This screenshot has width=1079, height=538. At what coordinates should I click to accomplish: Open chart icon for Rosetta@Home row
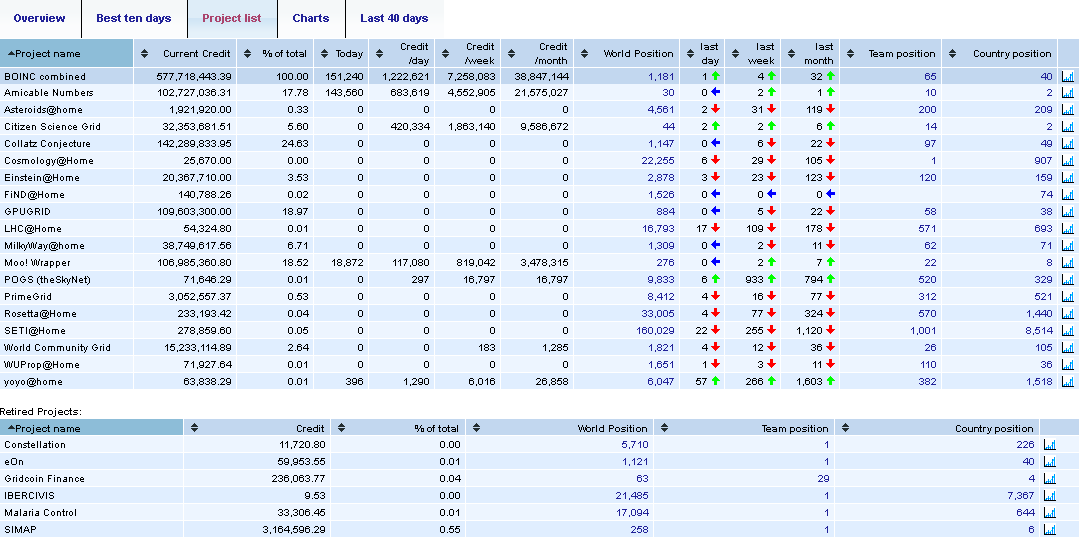pyautogui.click(x=1067, y=314)
